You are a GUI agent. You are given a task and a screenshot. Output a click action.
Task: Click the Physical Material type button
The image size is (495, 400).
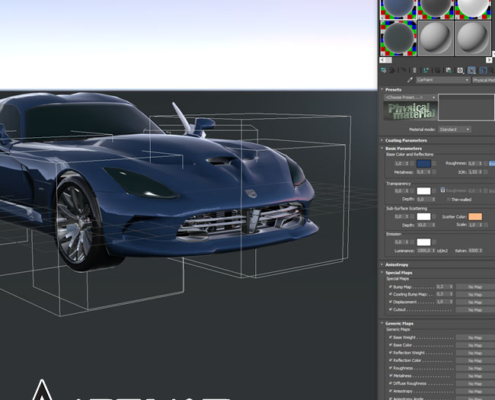[x=483, y=80]
